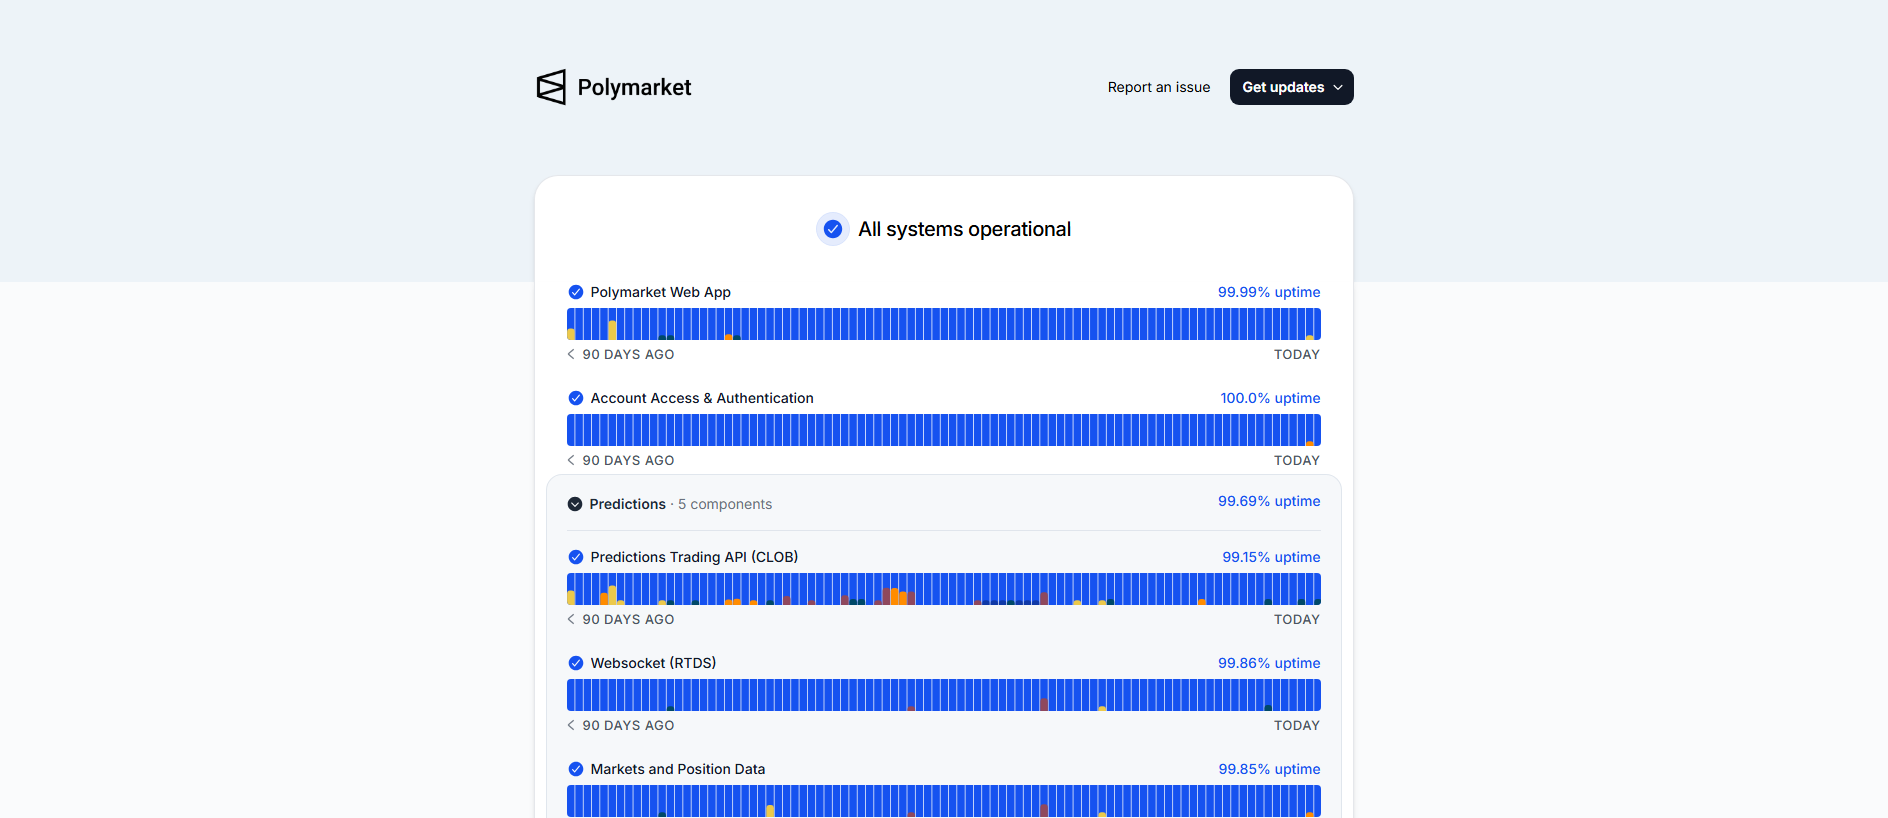Screen dimensions: 1888x818
Task: Click the Markets and Position Data label
Action: coord(678,769)
